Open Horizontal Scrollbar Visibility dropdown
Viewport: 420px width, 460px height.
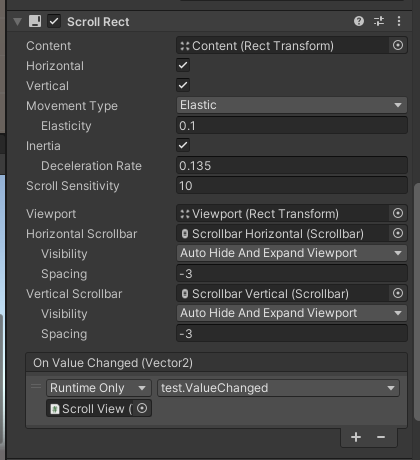(292, 253)
